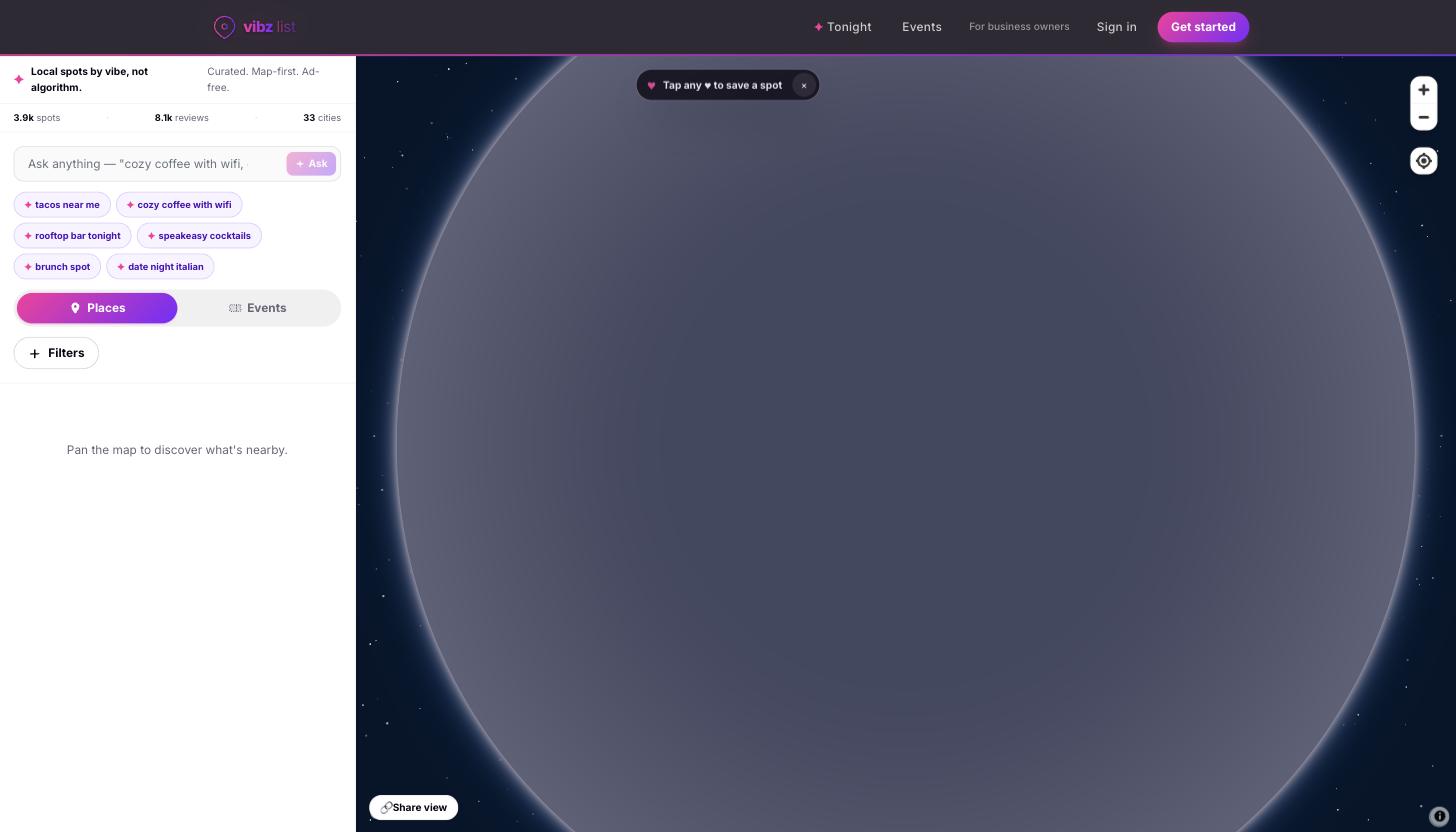Click 'Curated. Map-first. Ad-free.' text

click(x=264, y=80)
